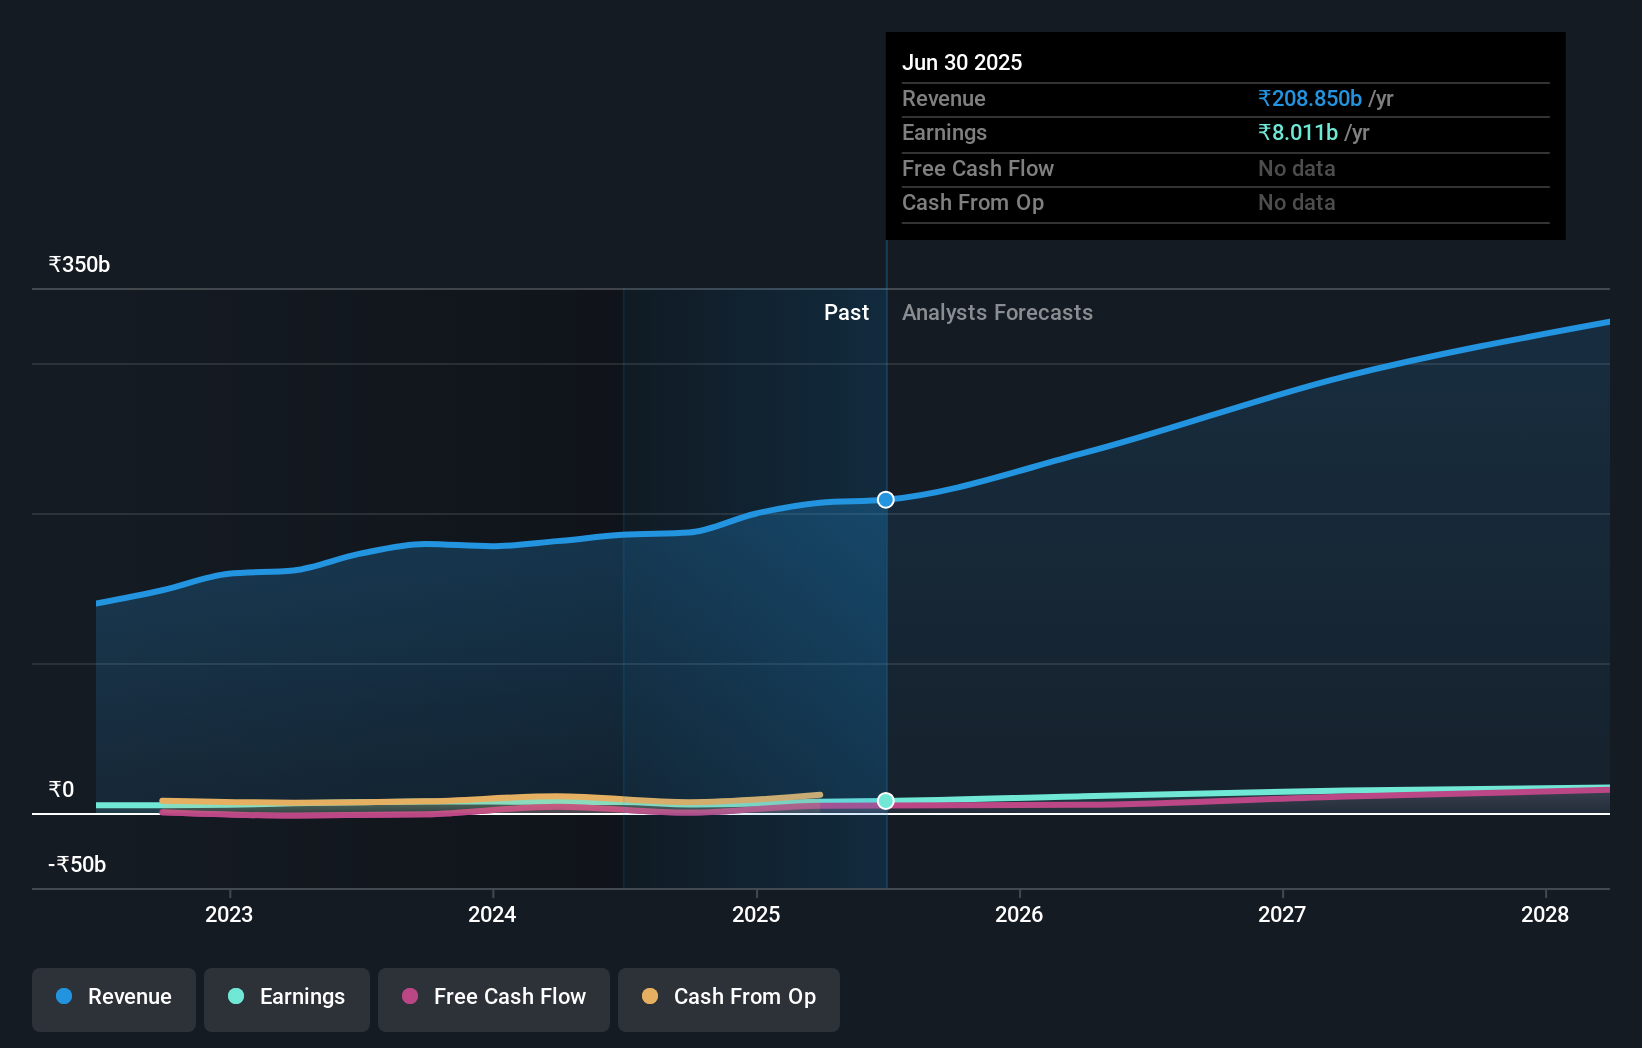Click the Revenue tooltip row label

944,98
